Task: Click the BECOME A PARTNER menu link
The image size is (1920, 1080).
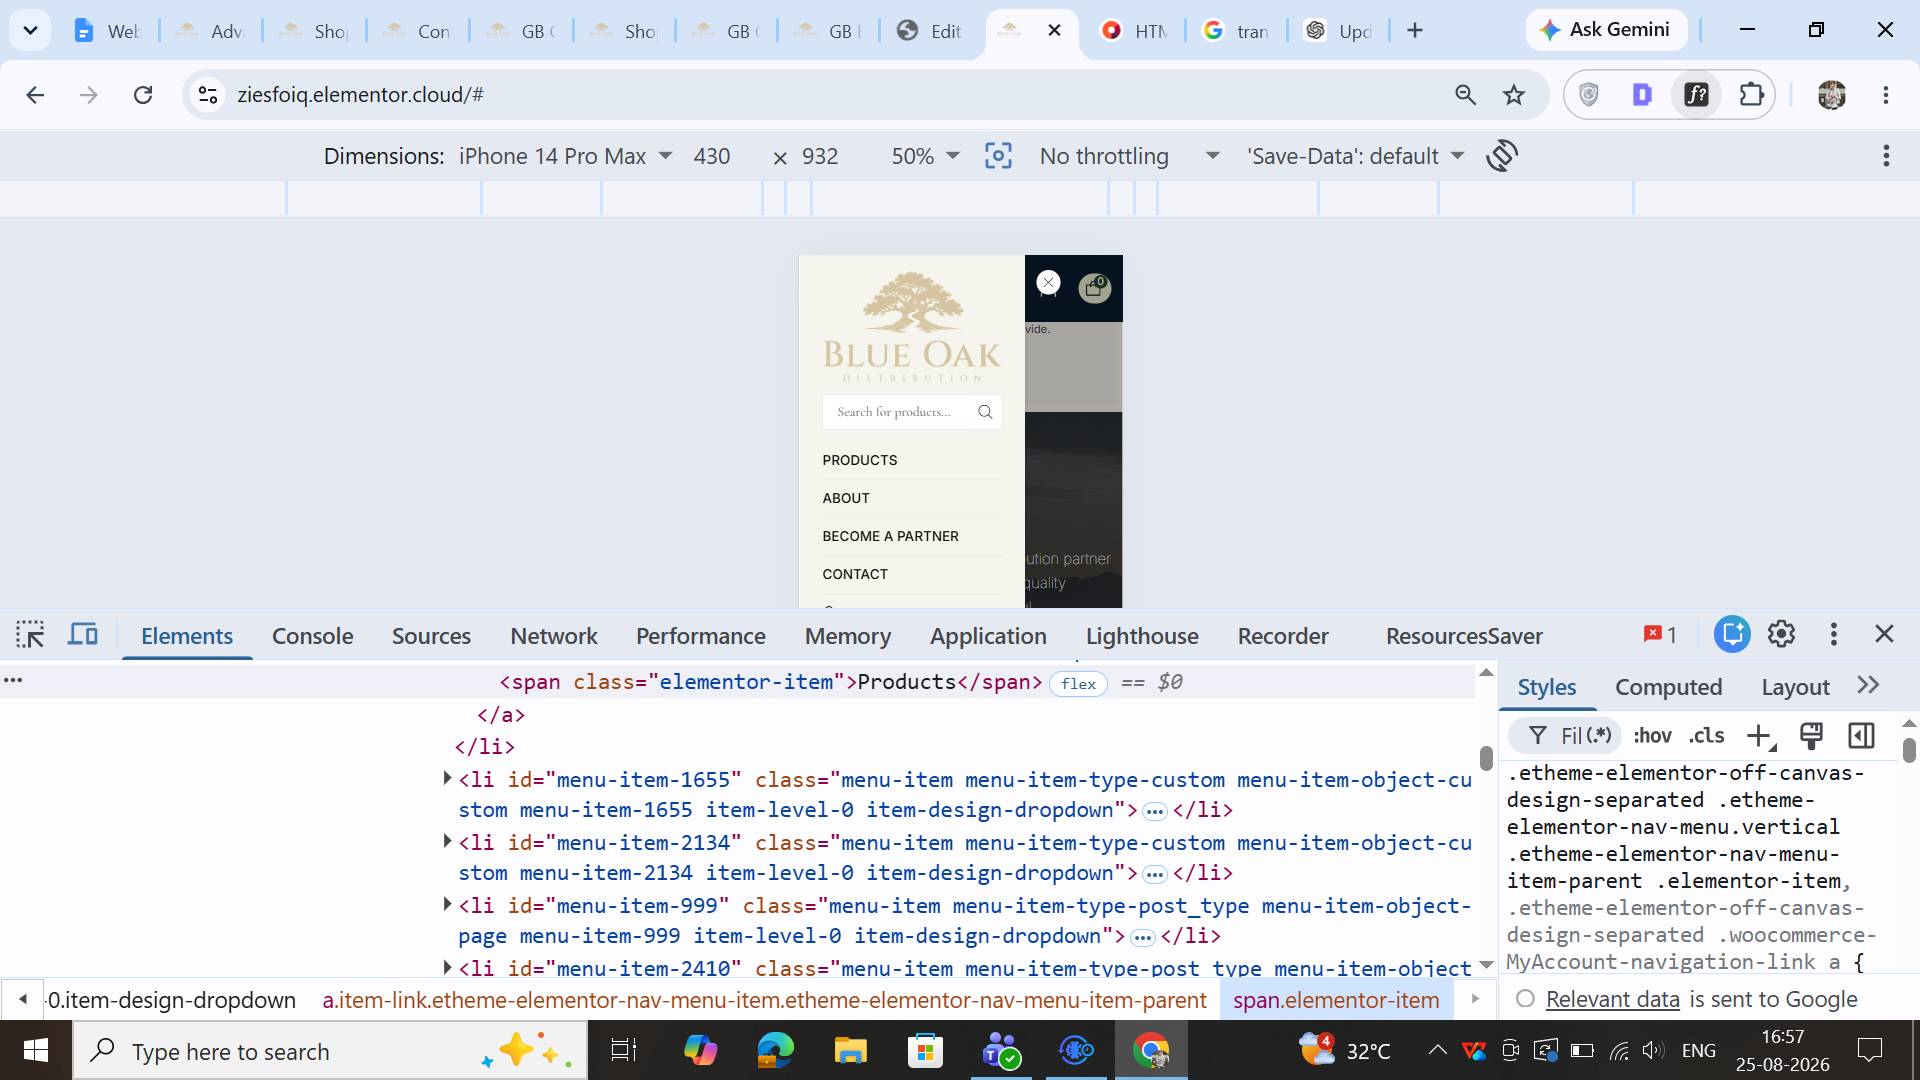Action: 890,536
